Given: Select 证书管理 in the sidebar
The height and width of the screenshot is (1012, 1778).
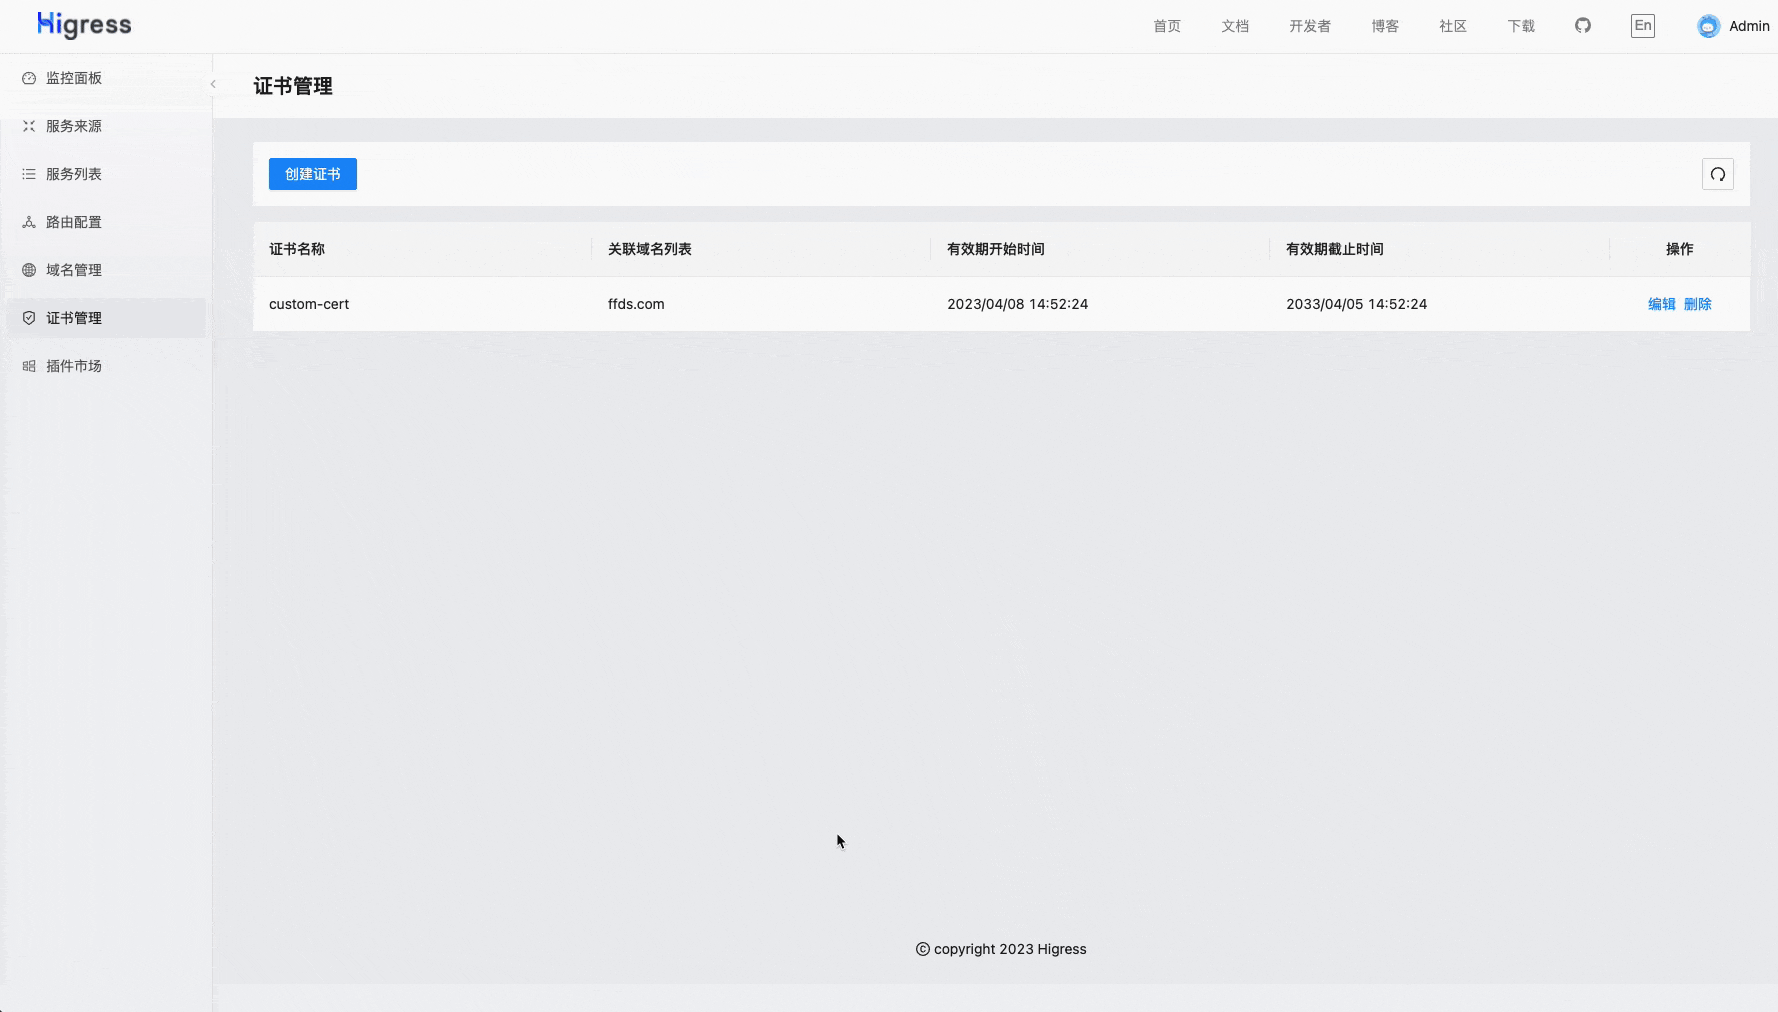Looking at the screenshot, I should point(106,318).
